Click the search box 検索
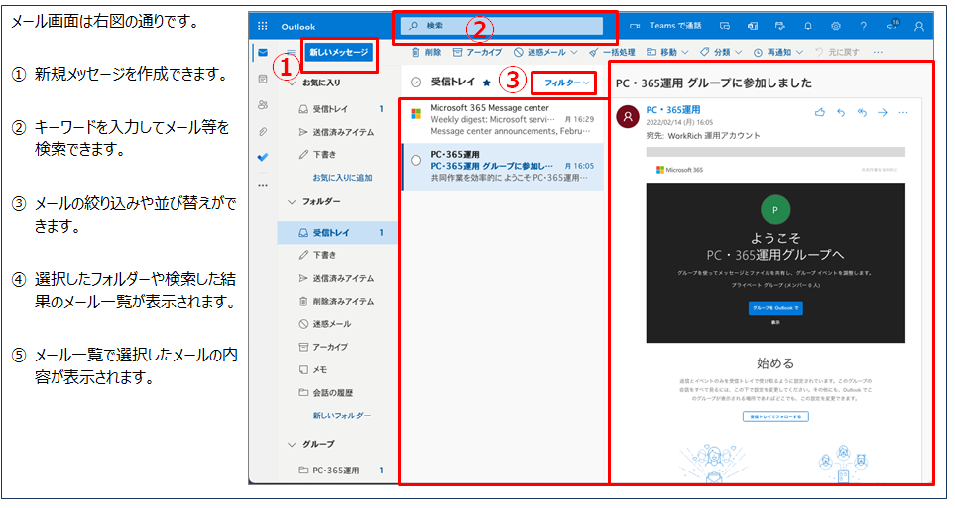The image size is (955, 508). click(502, 26)
